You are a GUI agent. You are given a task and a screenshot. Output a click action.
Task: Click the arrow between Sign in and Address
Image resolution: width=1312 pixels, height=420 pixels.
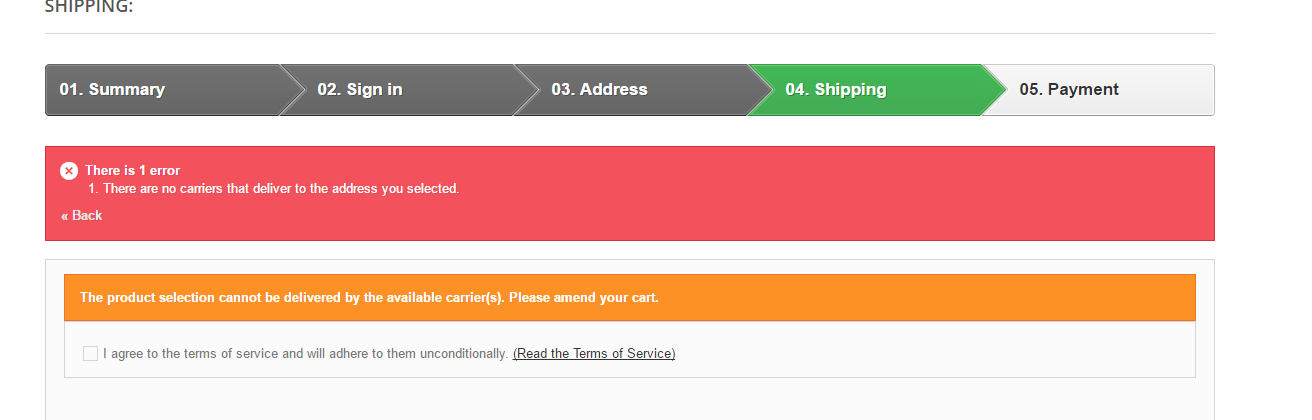[527, 90]
